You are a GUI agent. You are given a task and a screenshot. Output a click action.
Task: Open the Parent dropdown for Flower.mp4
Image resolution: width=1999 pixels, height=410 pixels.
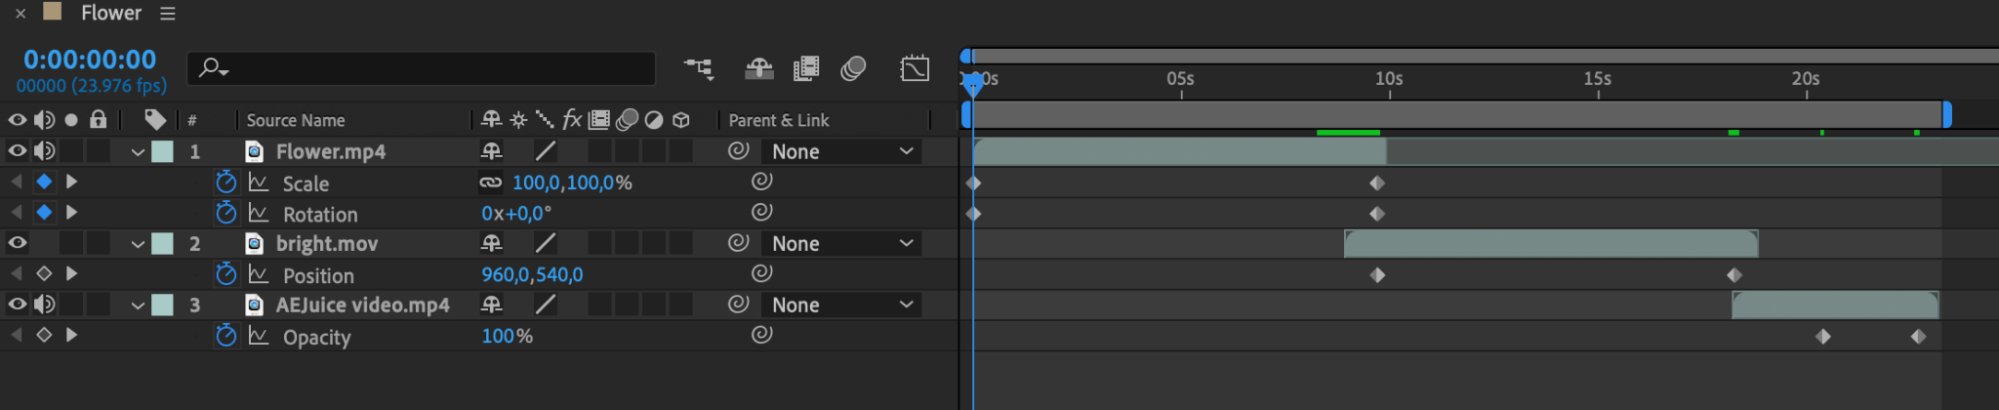pyautogui.click(x=841, y=152)
